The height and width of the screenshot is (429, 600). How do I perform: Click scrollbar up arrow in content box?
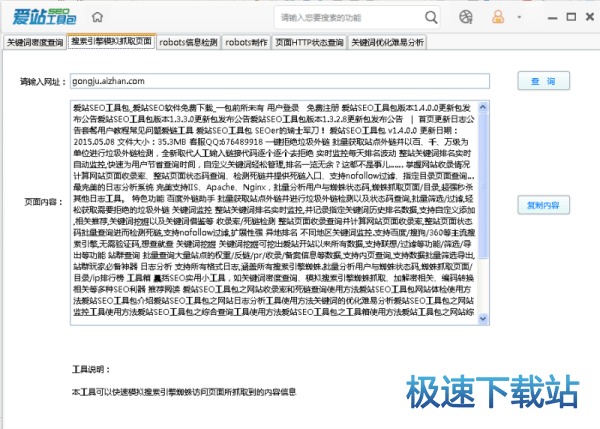pyautogui.click(x=483, y=107)
